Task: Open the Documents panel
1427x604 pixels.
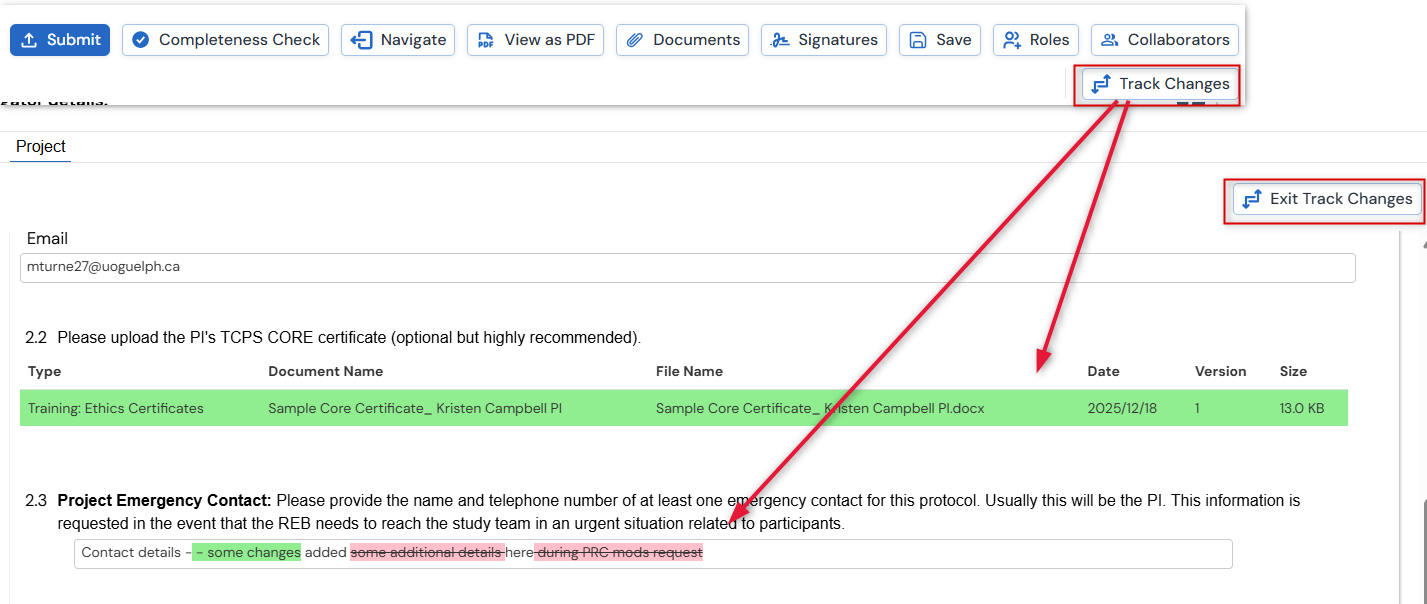Action: tap(683, 40)
